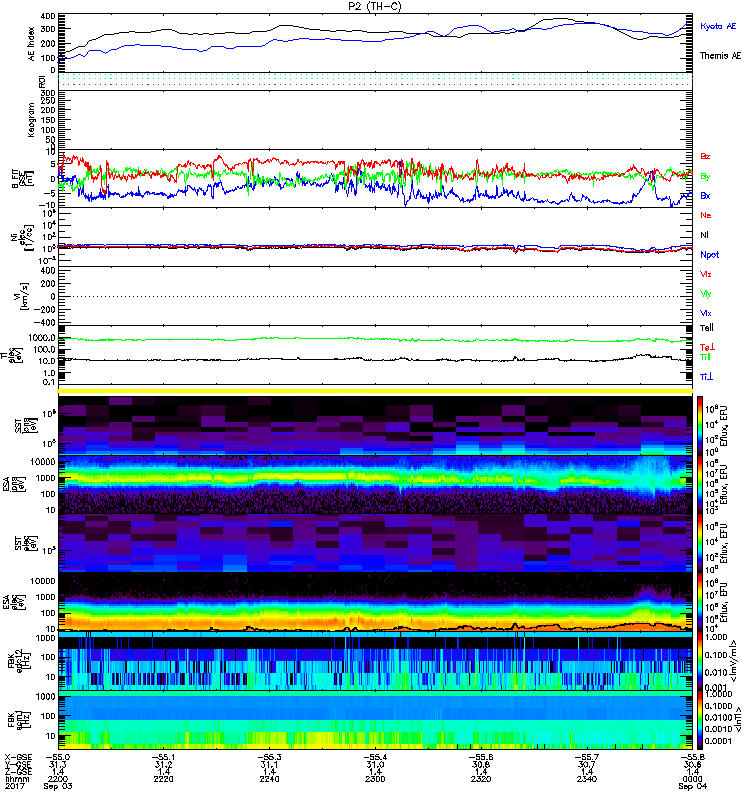Click the red dotted row in ROI panel
This screenshot has width=750, height=800.
click(376, 85)
